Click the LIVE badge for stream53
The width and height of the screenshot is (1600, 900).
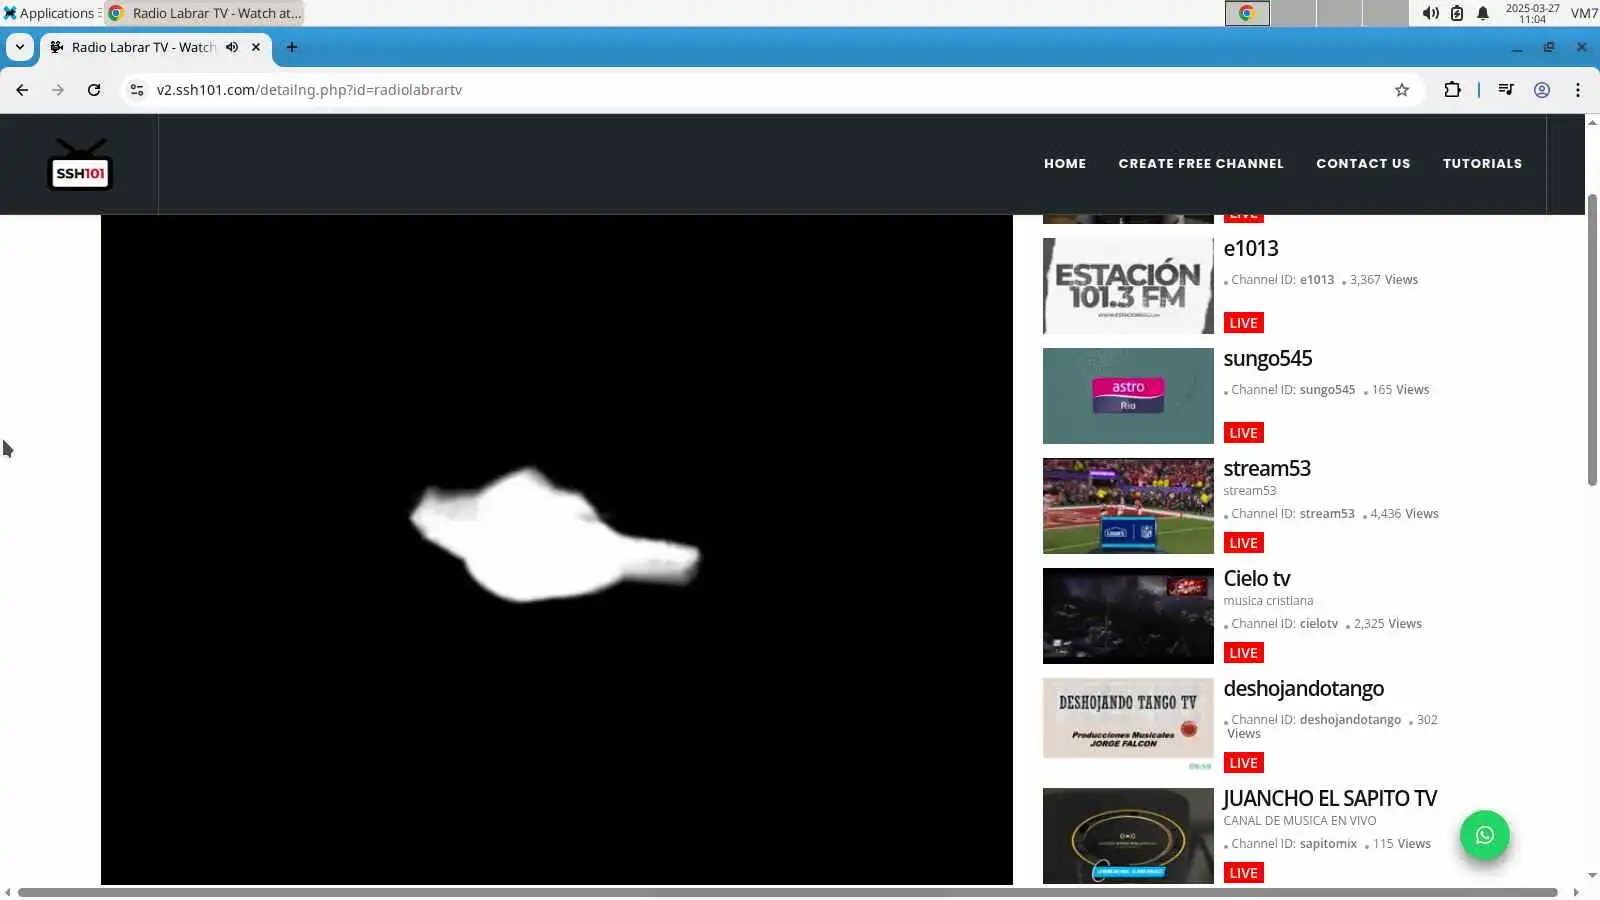[1244, 543]
